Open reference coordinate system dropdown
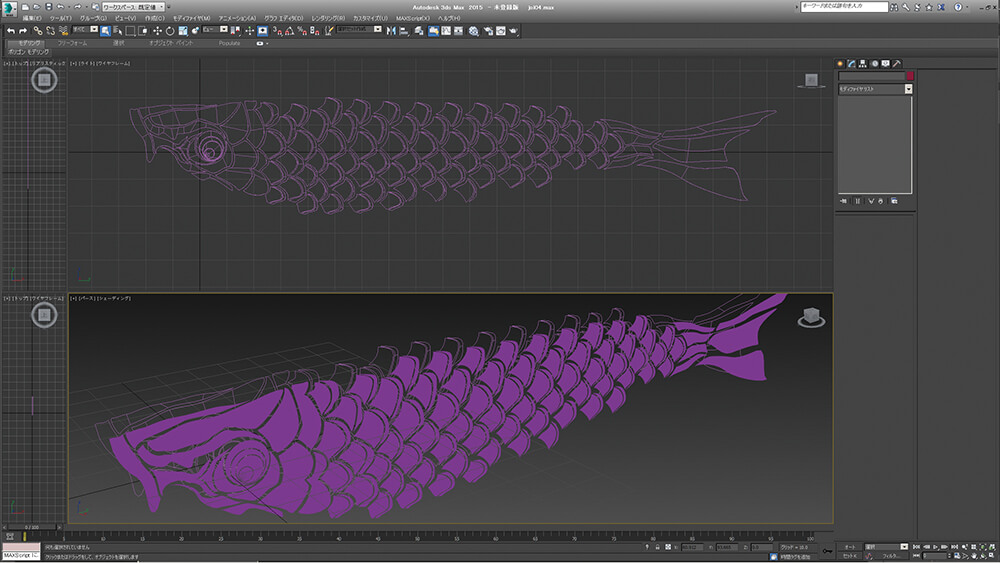Image resolution: width=1000 pixels, height=563 pixels. [x=215, y=29]
